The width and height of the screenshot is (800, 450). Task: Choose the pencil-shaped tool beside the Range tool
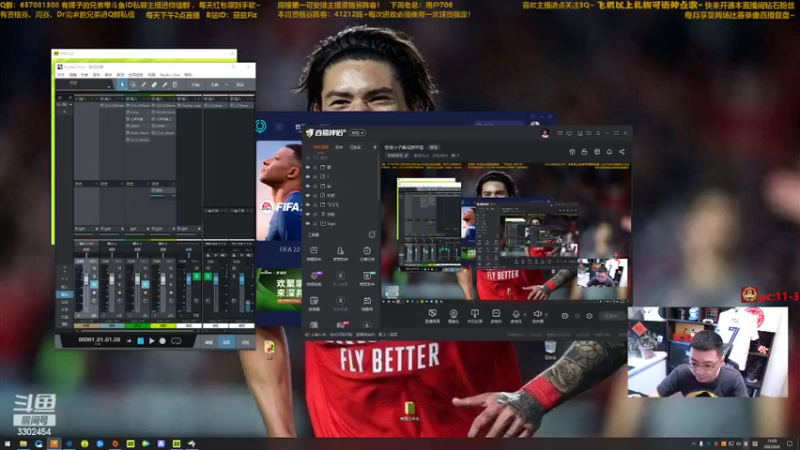click(144, 85)
